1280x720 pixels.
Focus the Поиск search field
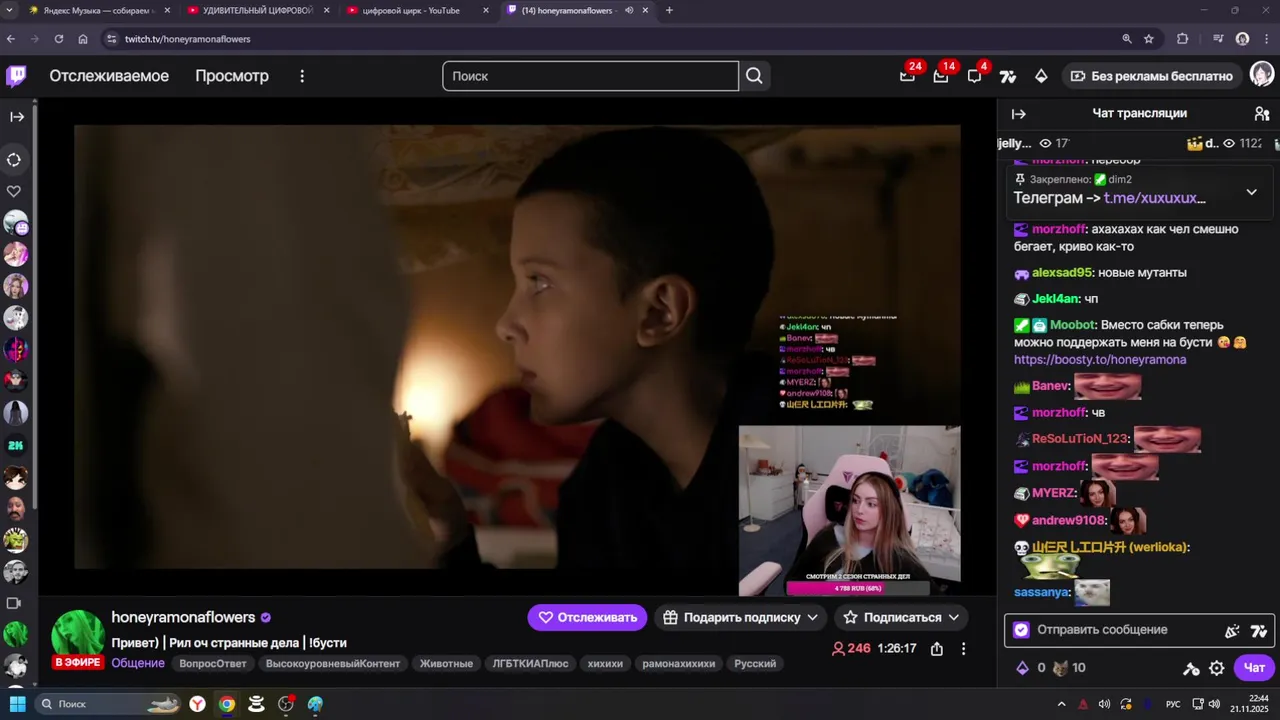pyautogui.click(x=590, y=76)
